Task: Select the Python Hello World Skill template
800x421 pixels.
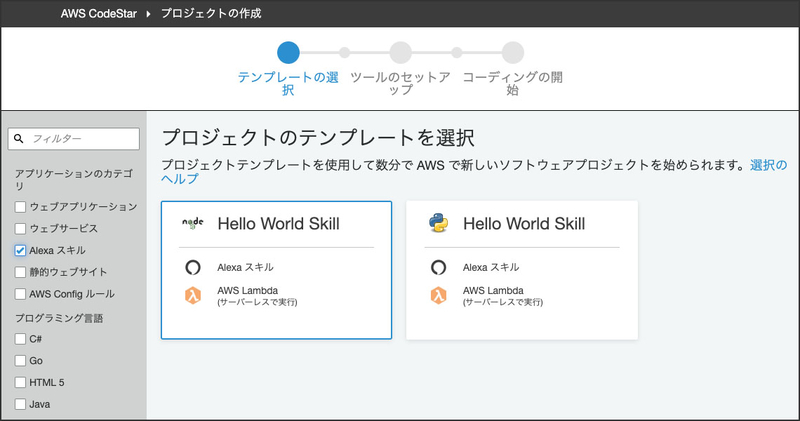Action: 522,270
